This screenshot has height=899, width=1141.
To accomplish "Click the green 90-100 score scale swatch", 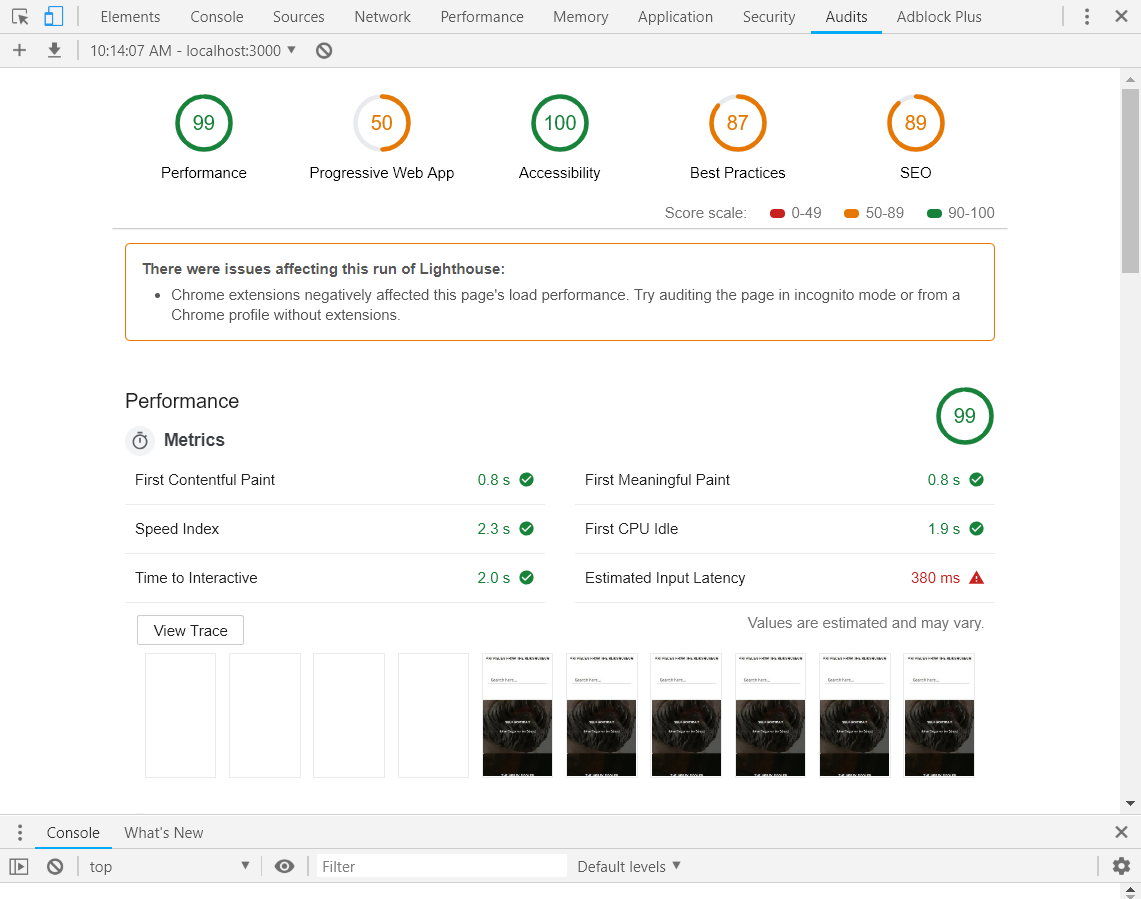I will (934, 213).
